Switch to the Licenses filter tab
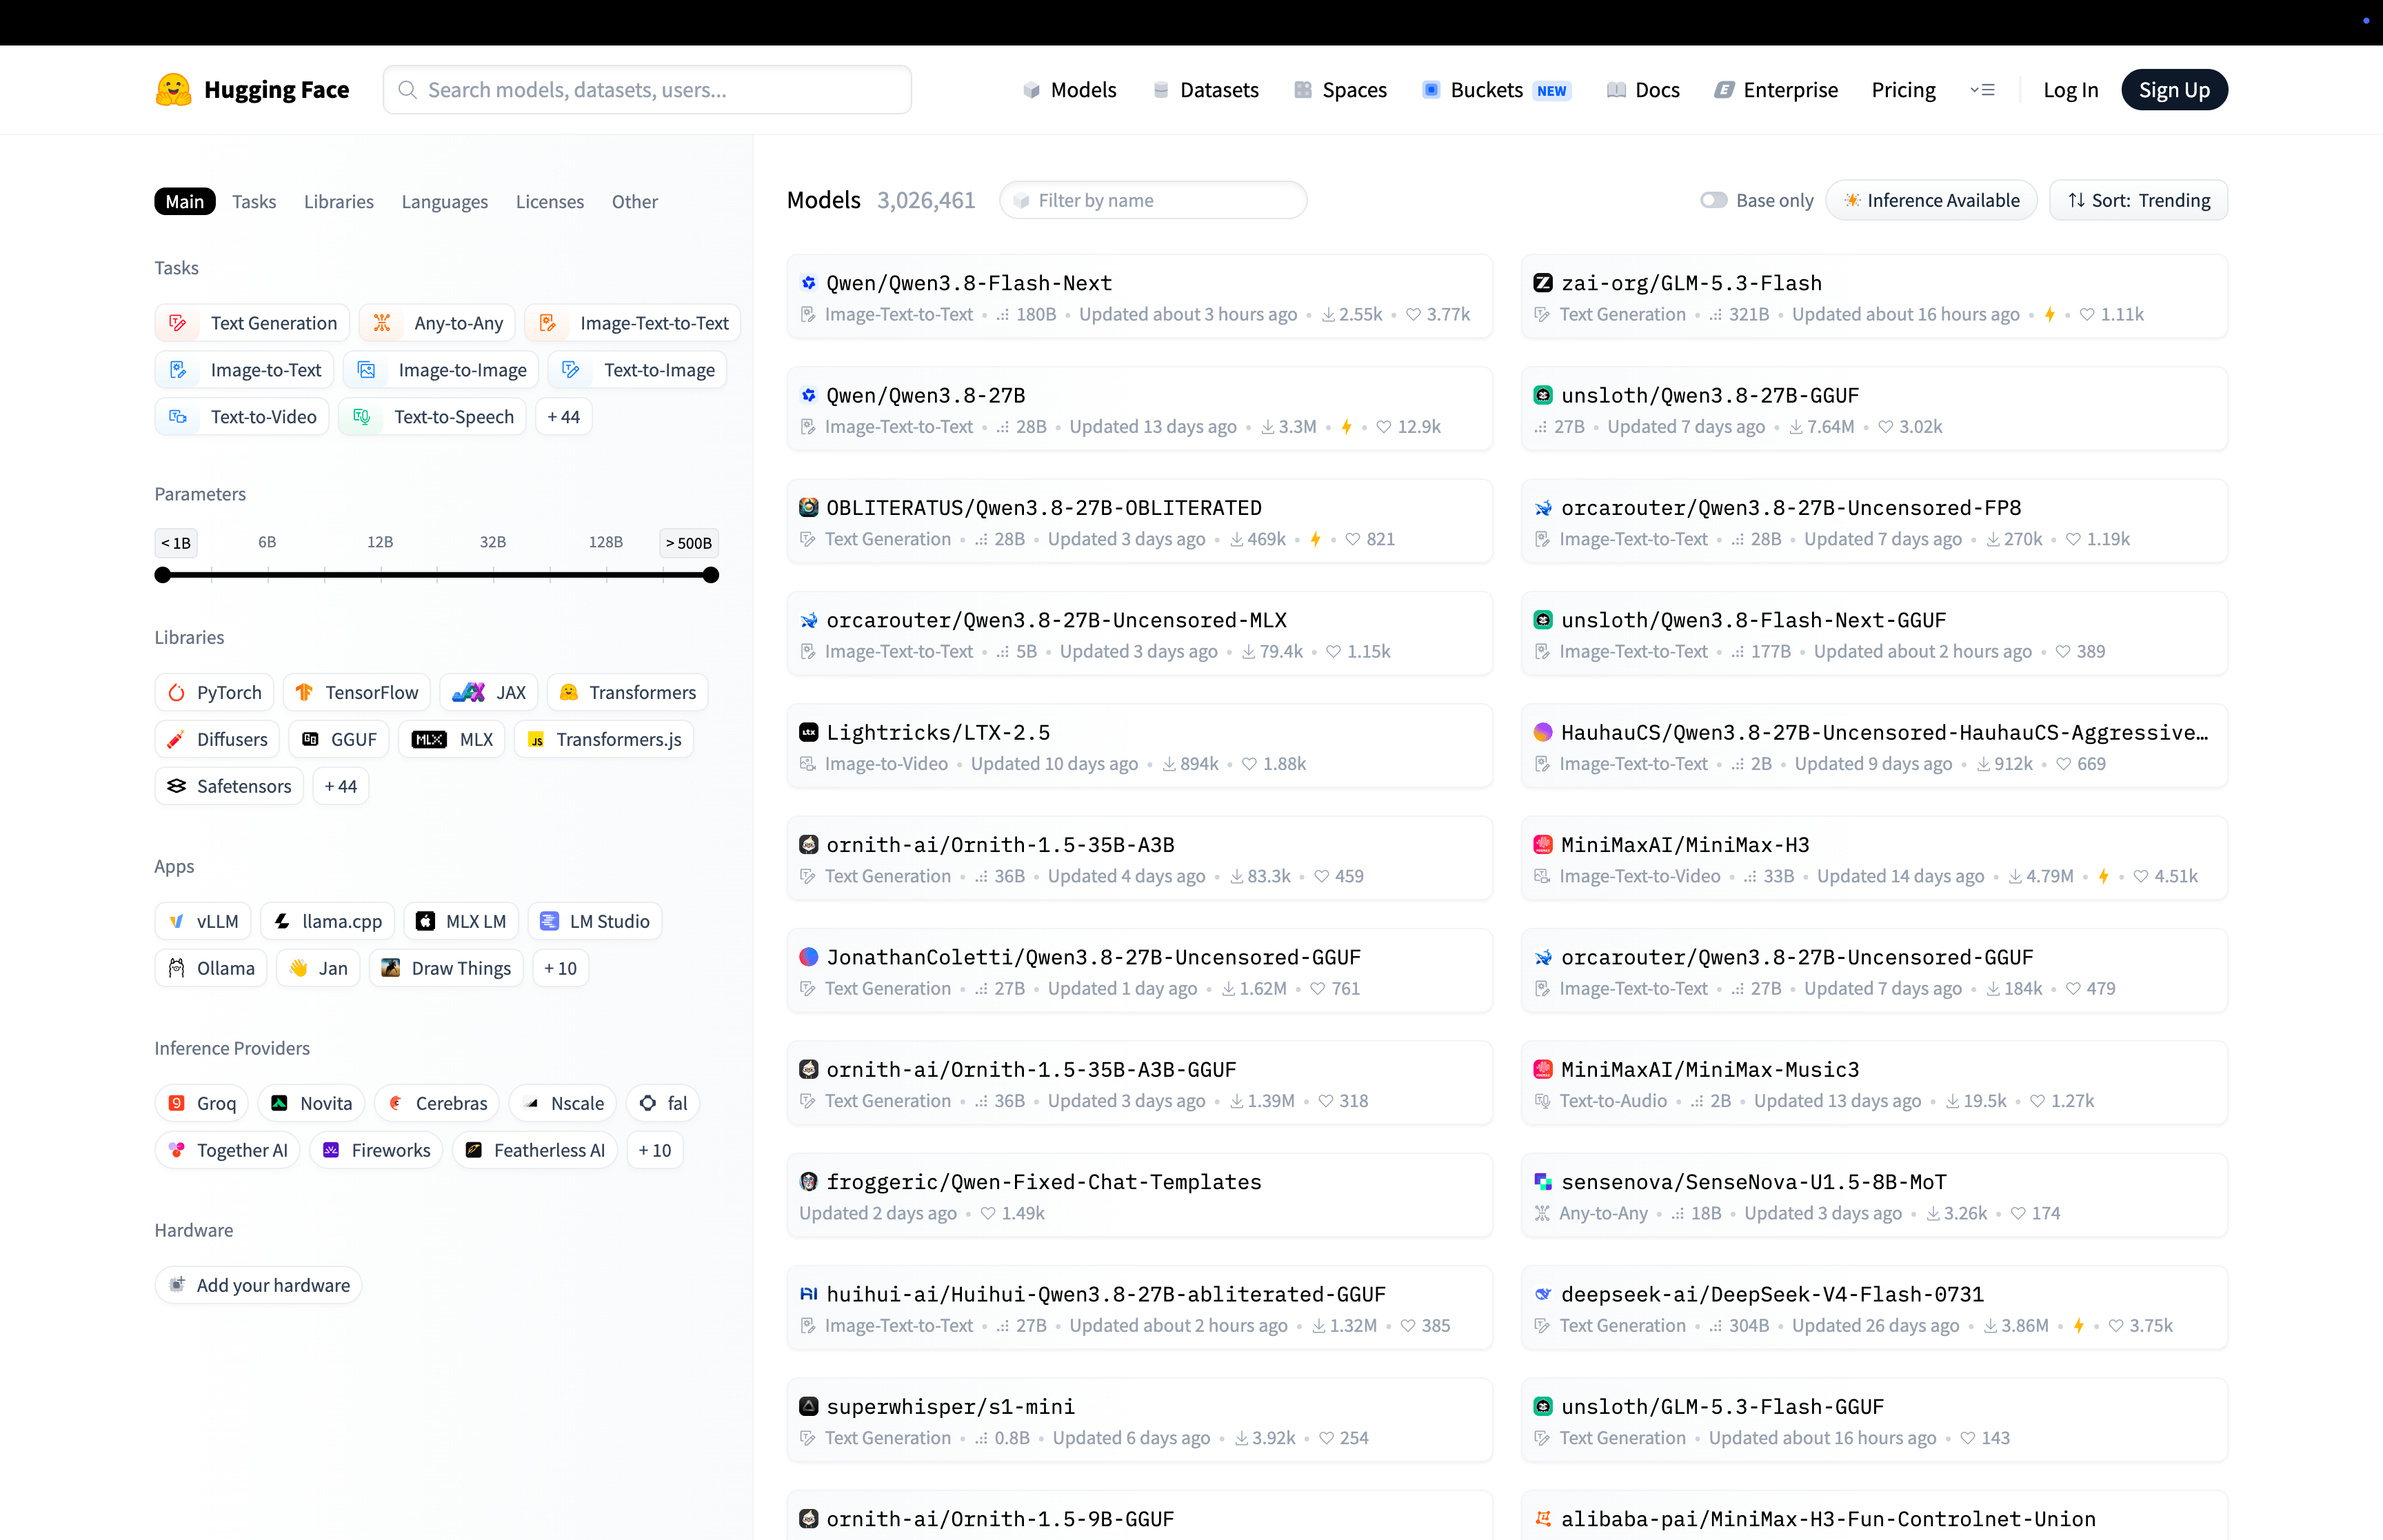2383x1540 pixels. point(550,201)
